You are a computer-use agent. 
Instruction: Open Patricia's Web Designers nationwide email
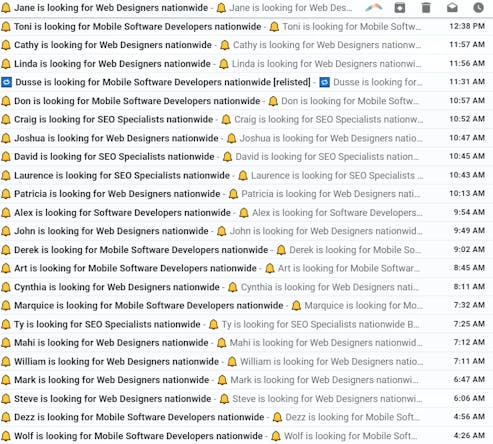(246, 194)
